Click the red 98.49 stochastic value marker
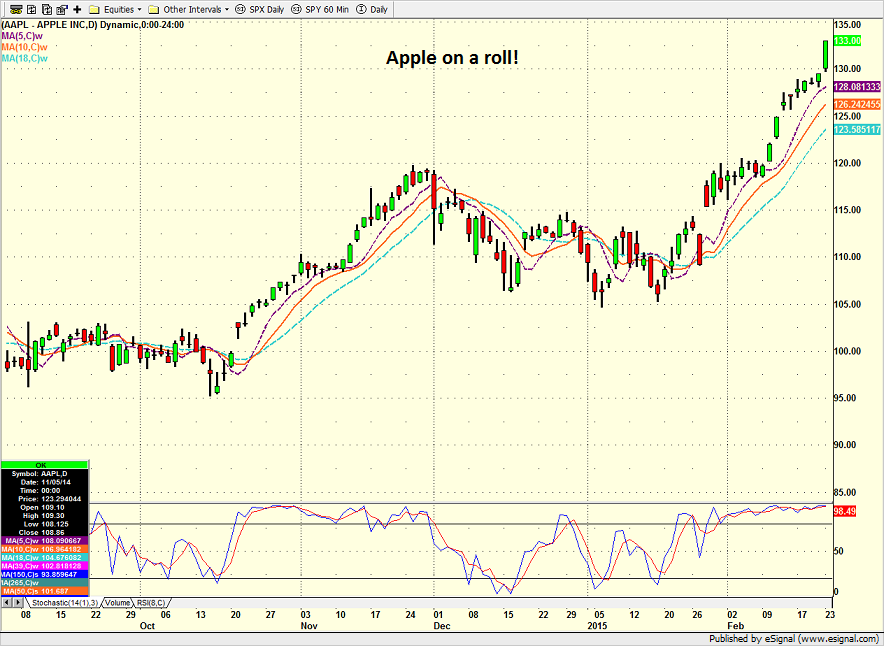 click(x=845, y=511)
